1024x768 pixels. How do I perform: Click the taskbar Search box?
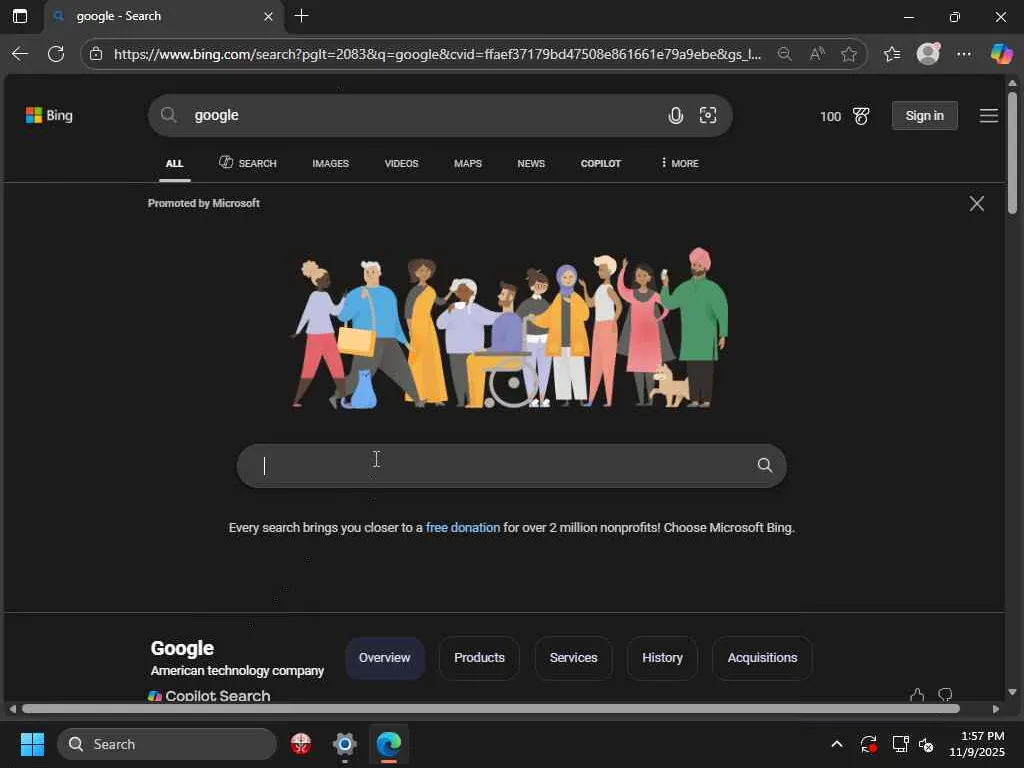[x=167, y=744]
